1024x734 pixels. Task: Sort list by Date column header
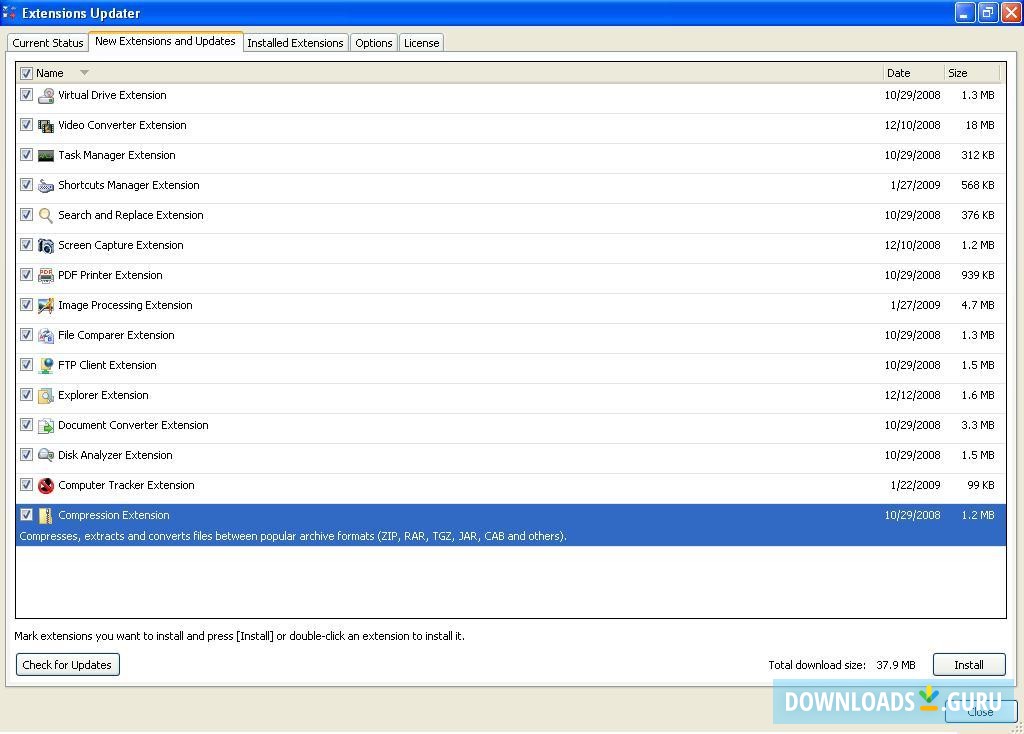(913, 73)
